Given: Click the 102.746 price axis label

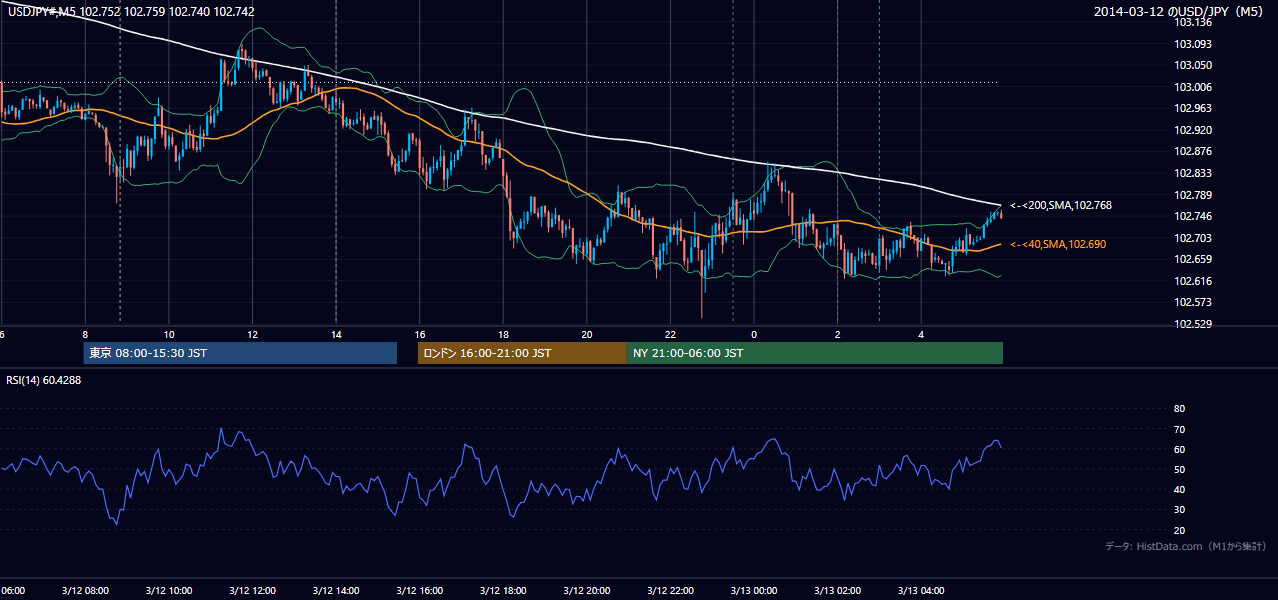Looking at the screenshot, I should pos(1193,216).
